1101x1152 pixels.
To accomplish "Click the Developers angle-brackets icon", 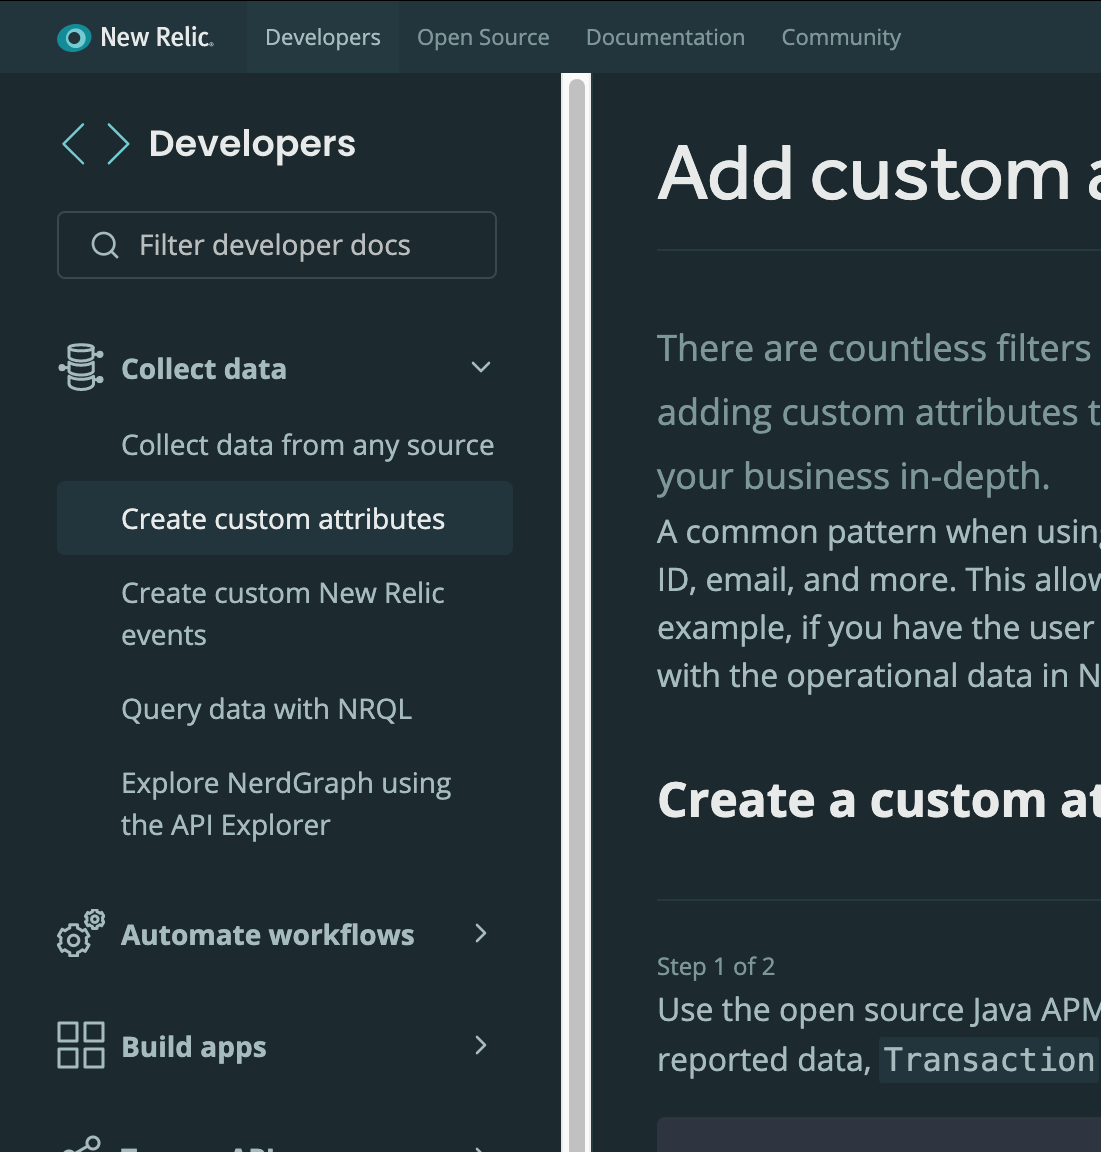I will [x=96, y=143].
